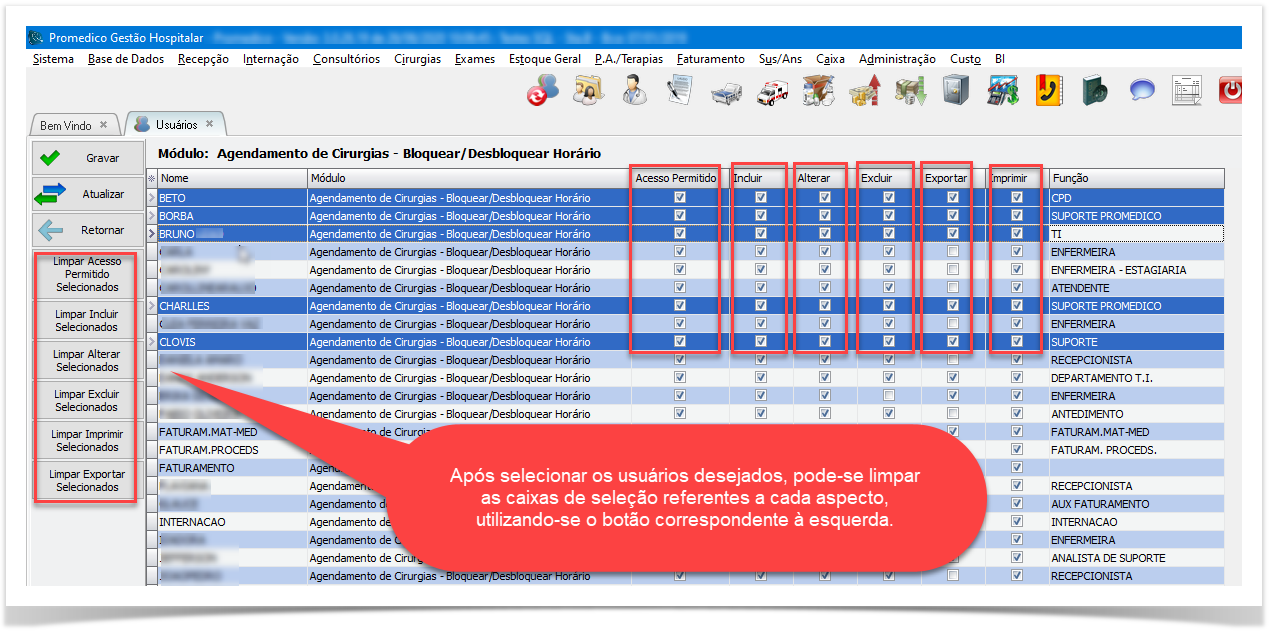Close the Usuários tab

pyautogui.click(x=210, y=124)
